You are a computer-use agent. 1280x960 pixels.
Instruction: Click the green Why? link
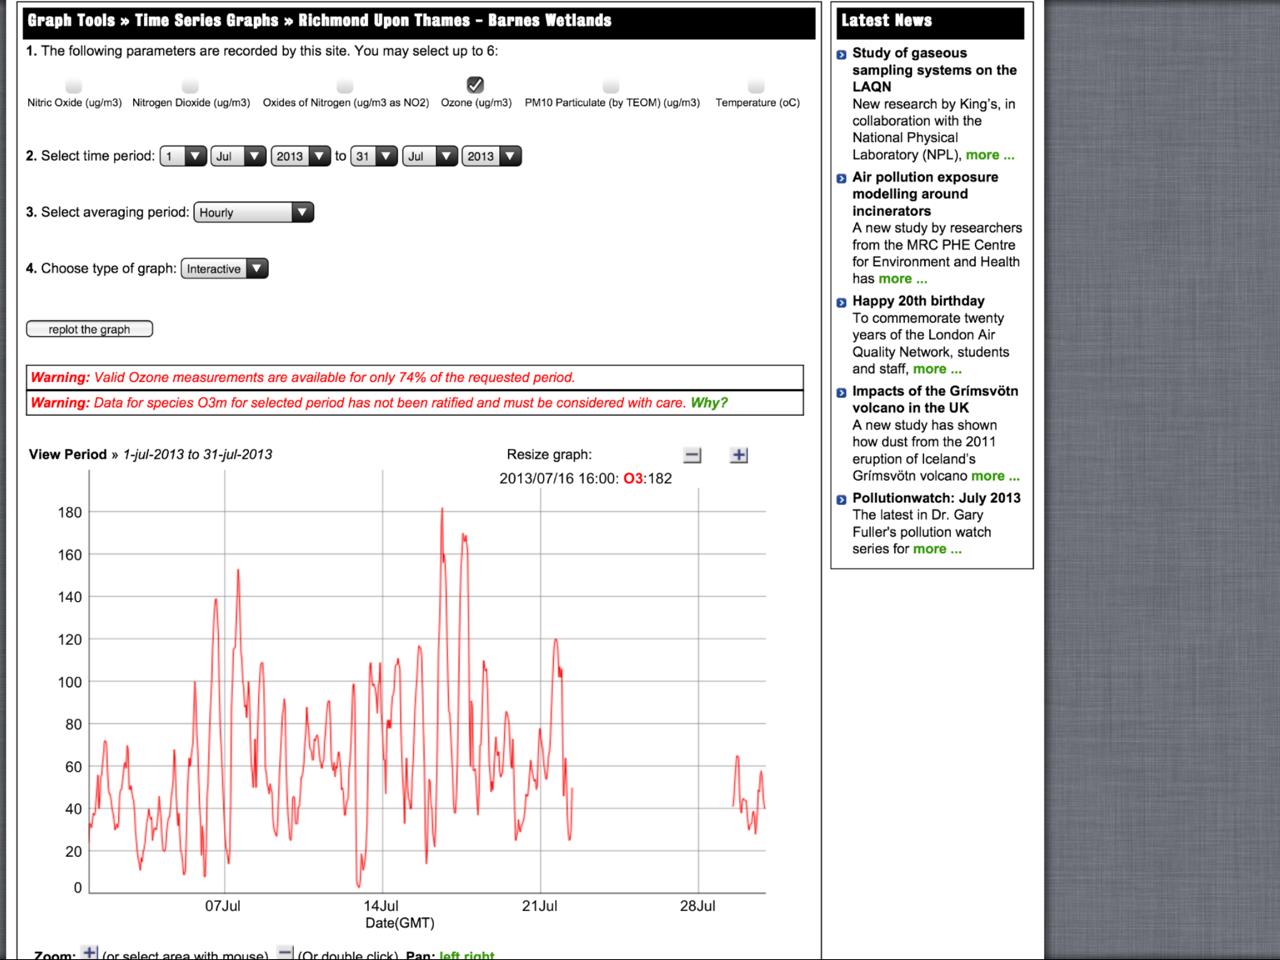coord(709,403)
